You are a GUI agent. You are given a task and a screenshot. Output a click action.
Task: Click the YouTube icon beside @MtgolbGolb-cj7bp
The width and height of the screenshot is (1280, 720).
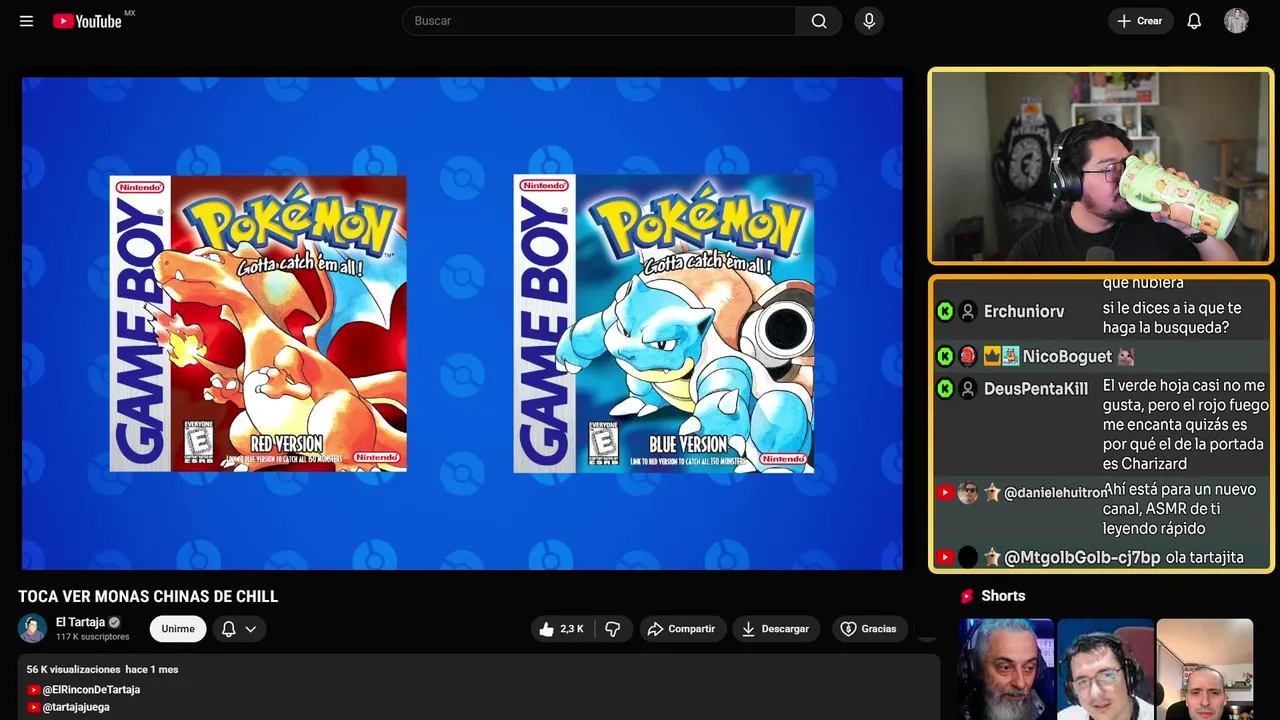[x=945, y=557]
